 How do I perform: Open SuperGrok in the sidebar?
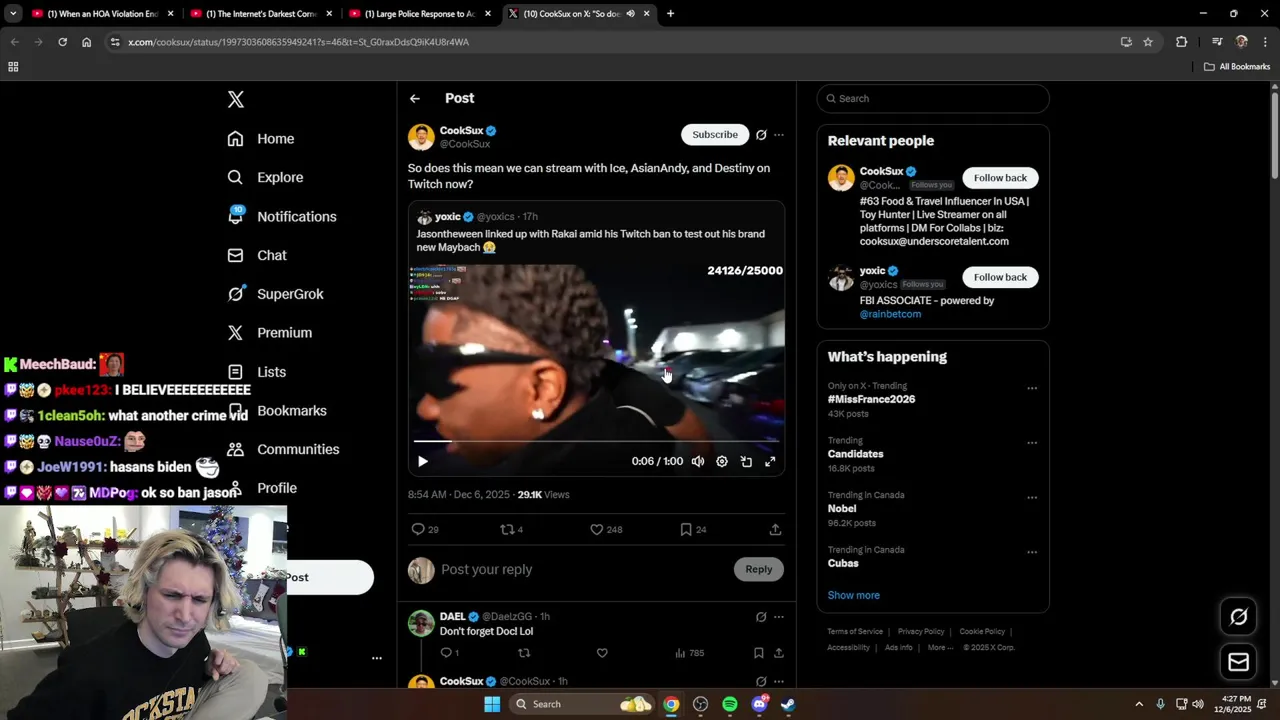pos(275,294)
